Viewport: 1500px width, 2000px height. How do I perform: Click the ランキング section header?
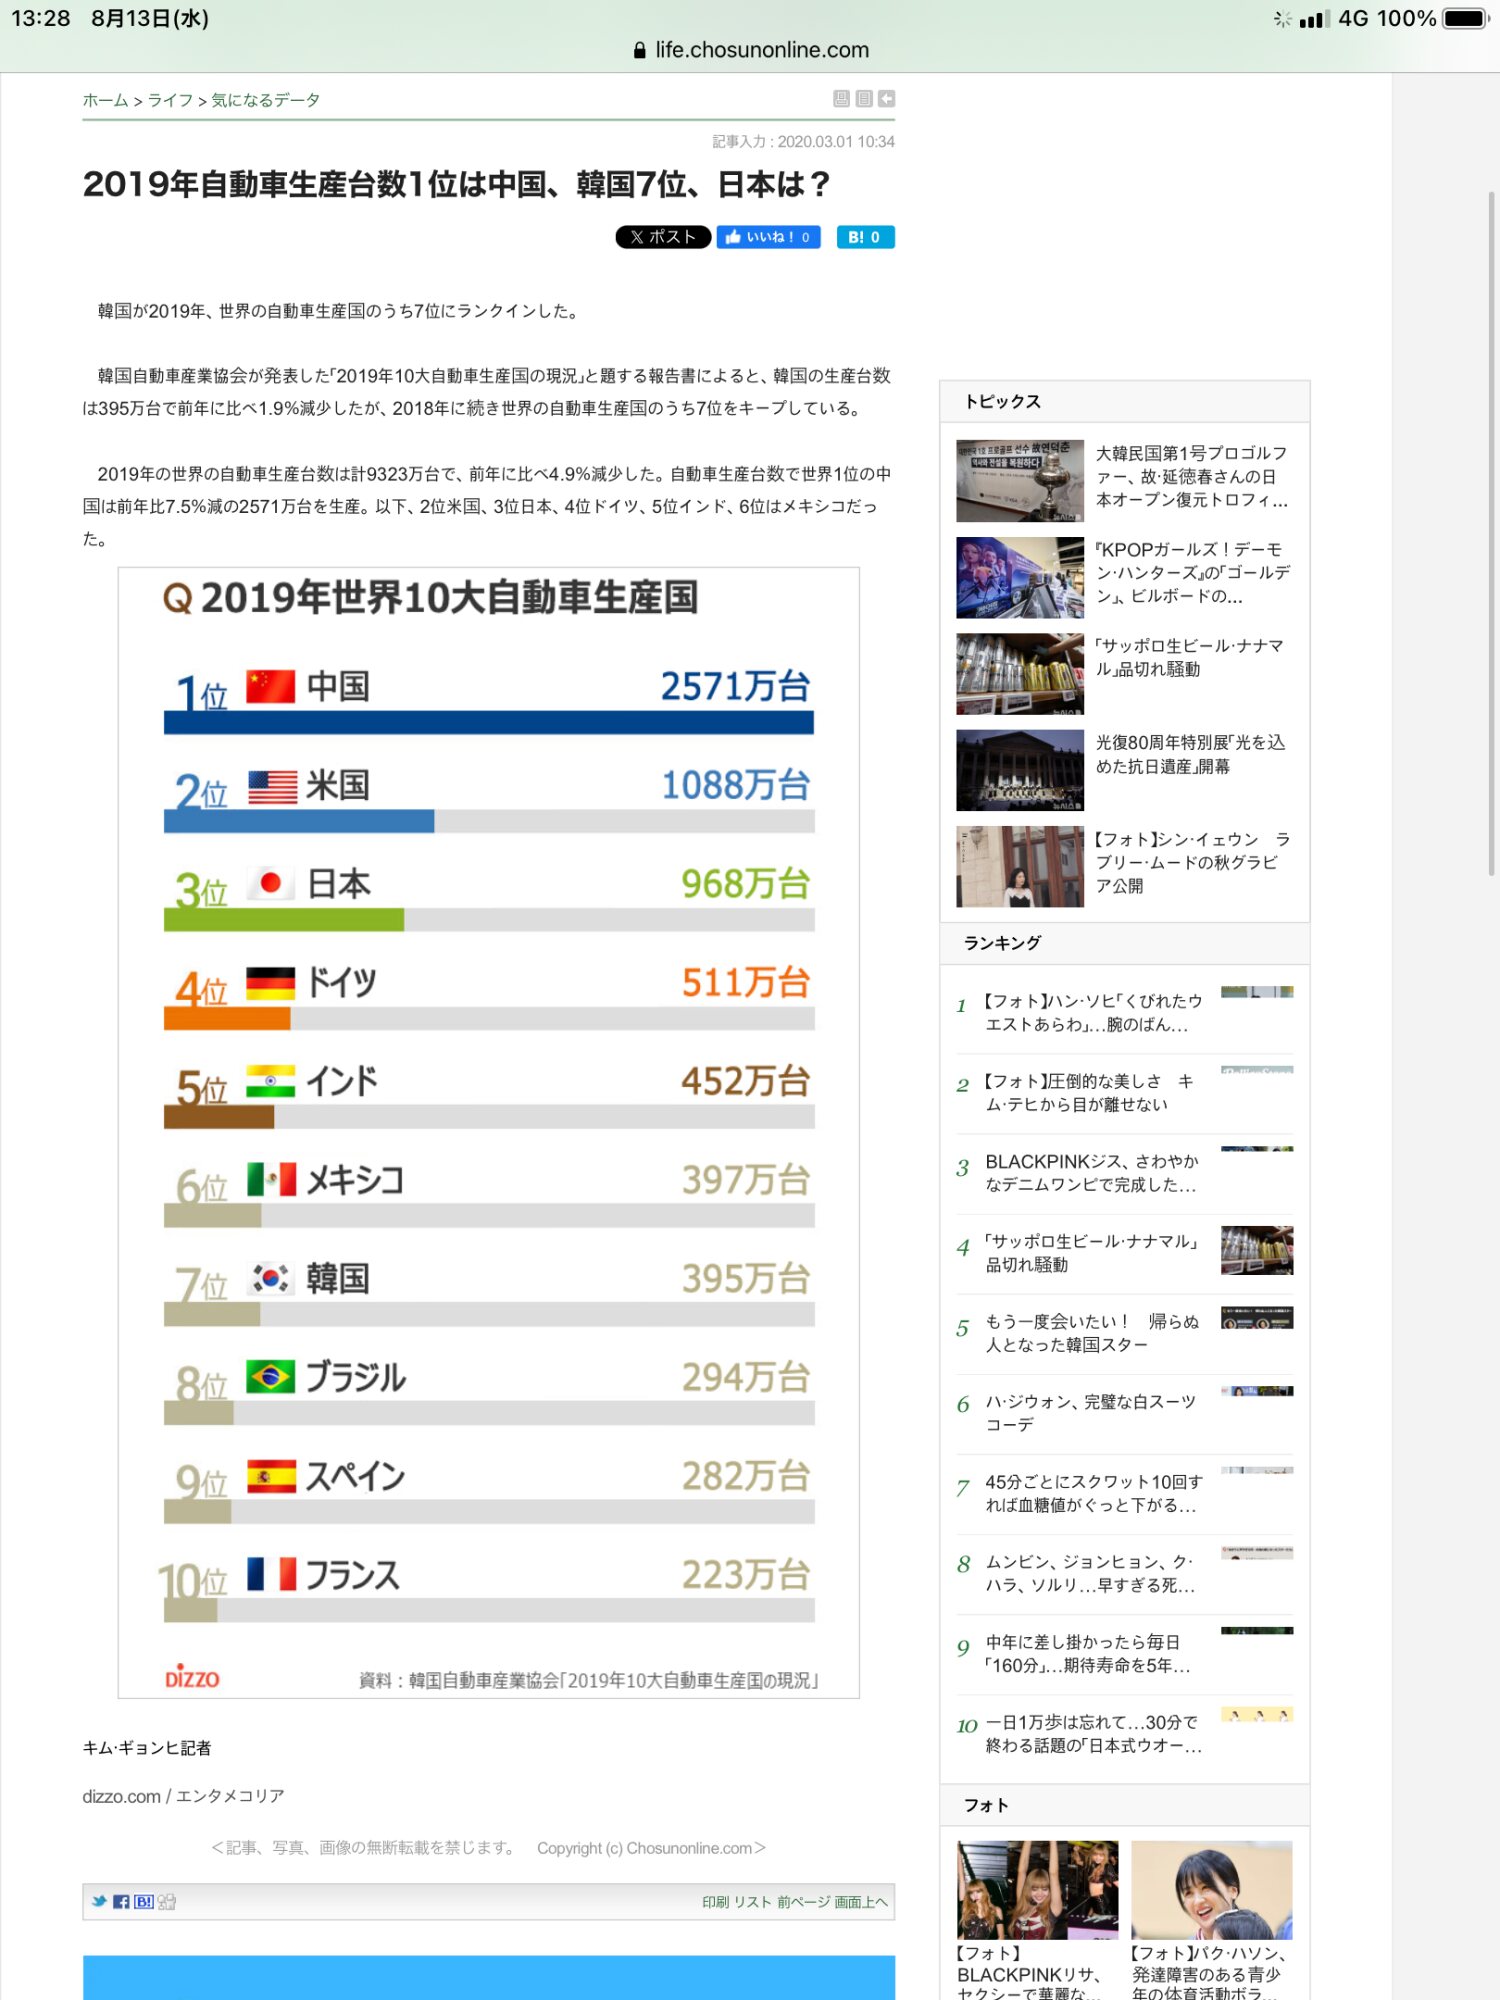[x=1125, y=943]
